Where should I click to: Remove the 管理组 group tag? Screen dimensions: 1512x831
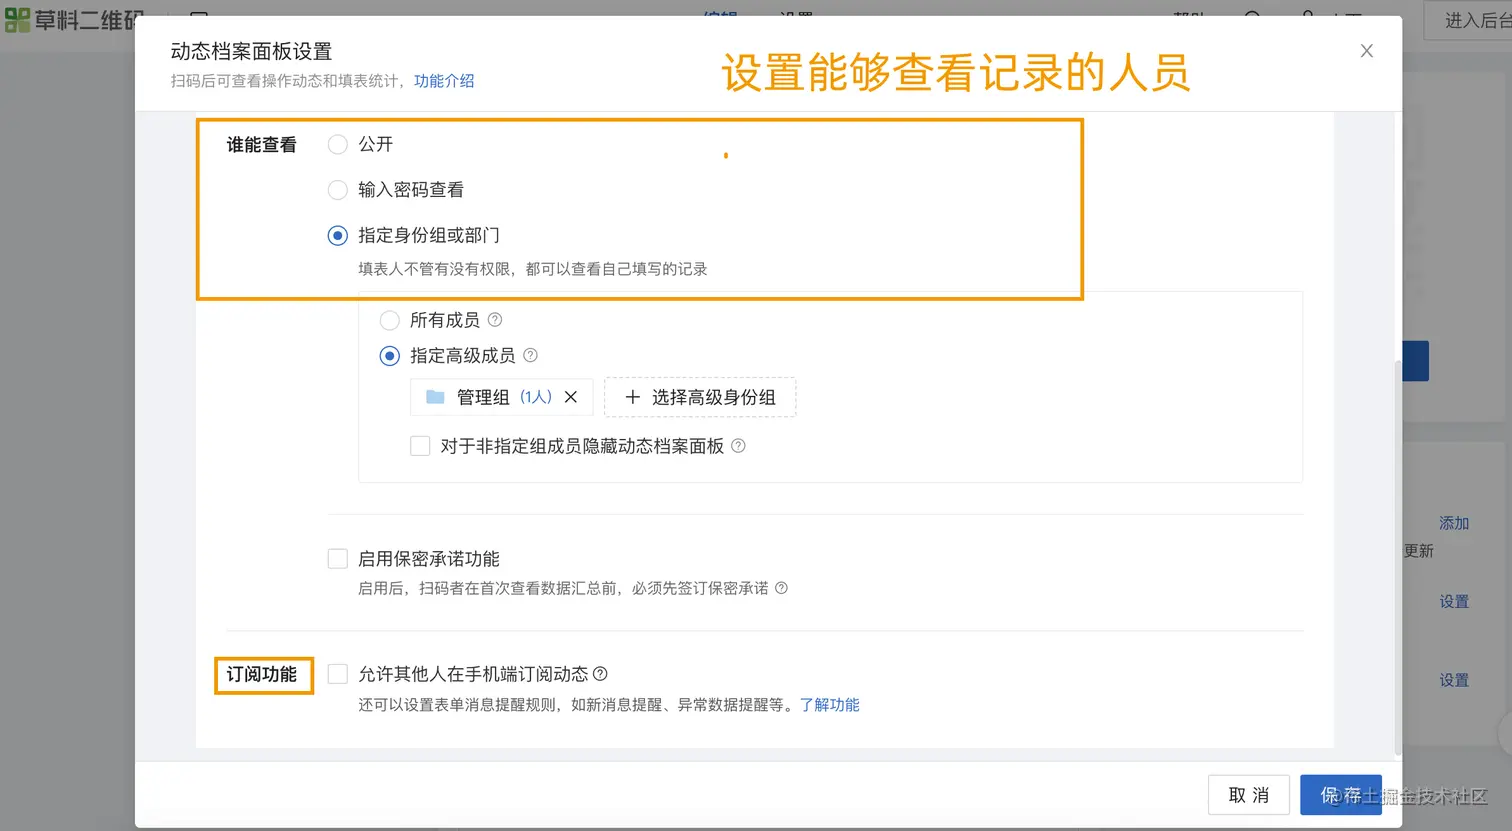point(571,397)
